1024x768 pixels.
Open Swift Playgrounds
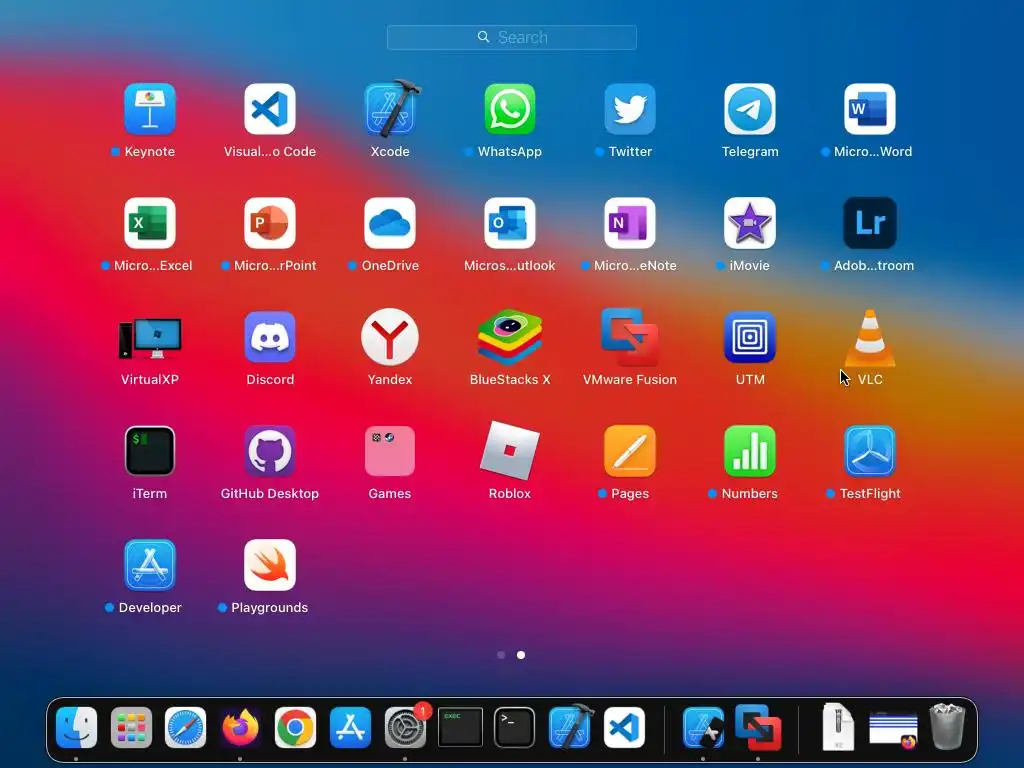pyautogui.click(x=270, y=565)
